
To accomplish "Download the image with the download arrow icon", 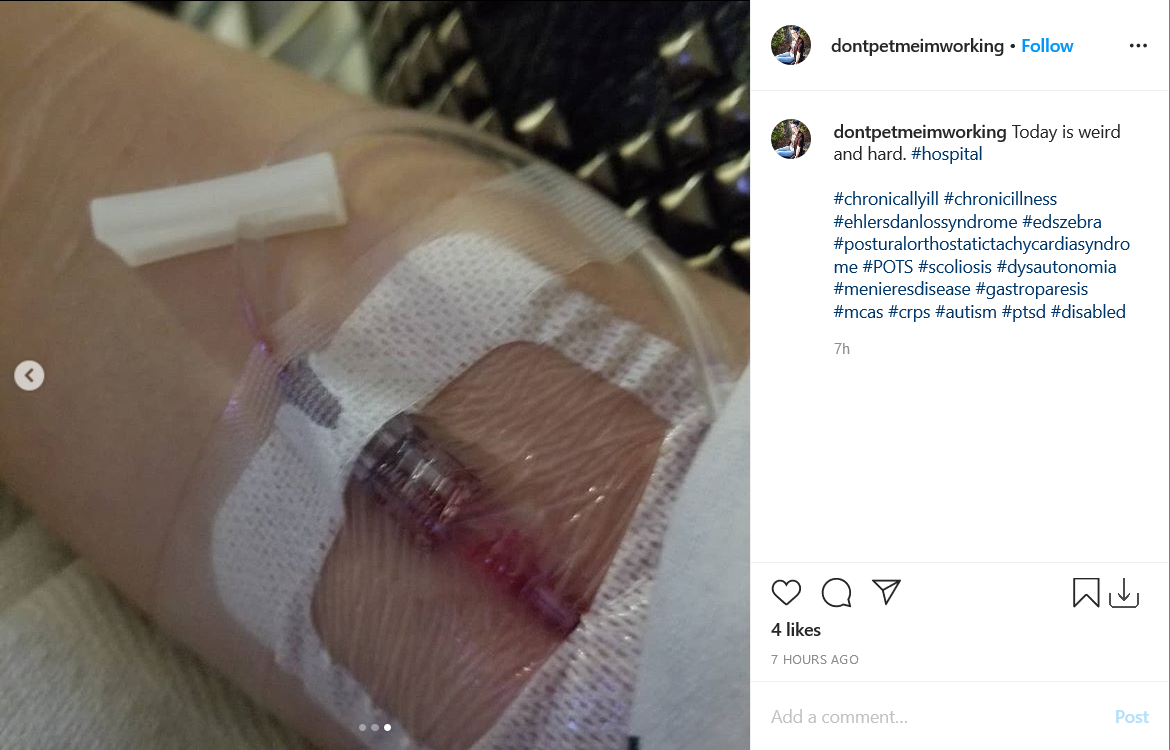I will click(x=1124, y=593).
